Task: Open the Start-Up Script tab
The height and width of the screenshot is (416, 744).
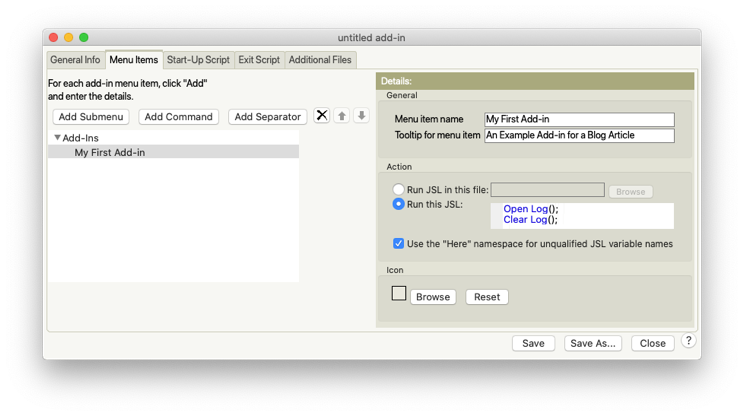Action: click(x=198, y=60)
